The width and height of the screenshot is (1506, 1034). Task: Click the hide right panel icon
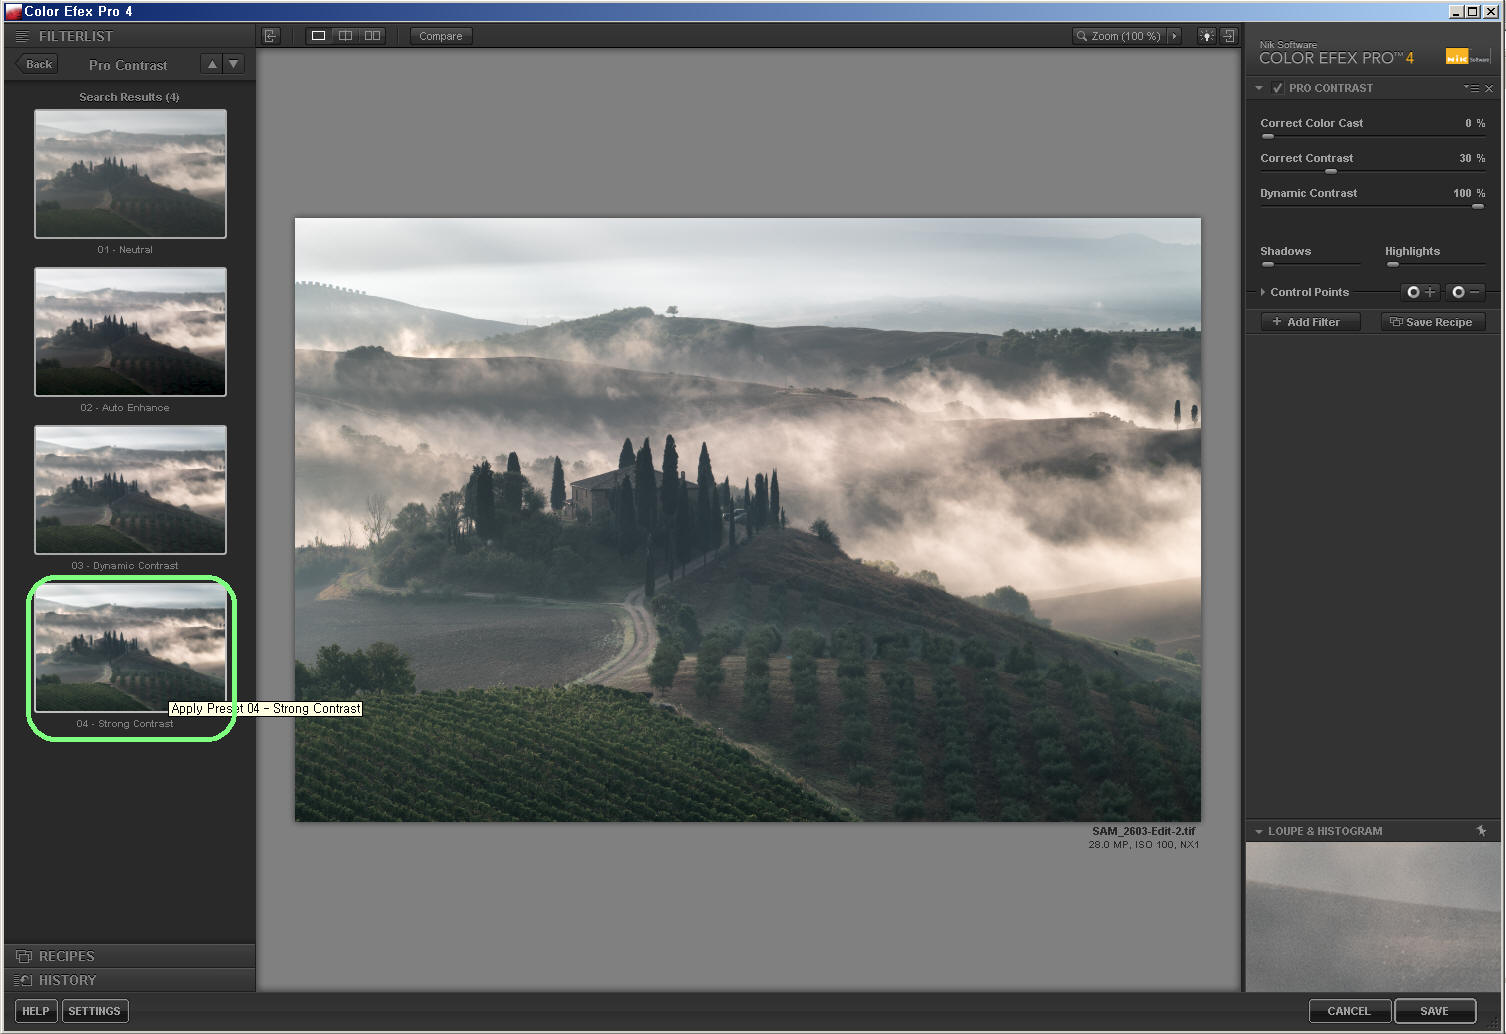[1229, 36]
